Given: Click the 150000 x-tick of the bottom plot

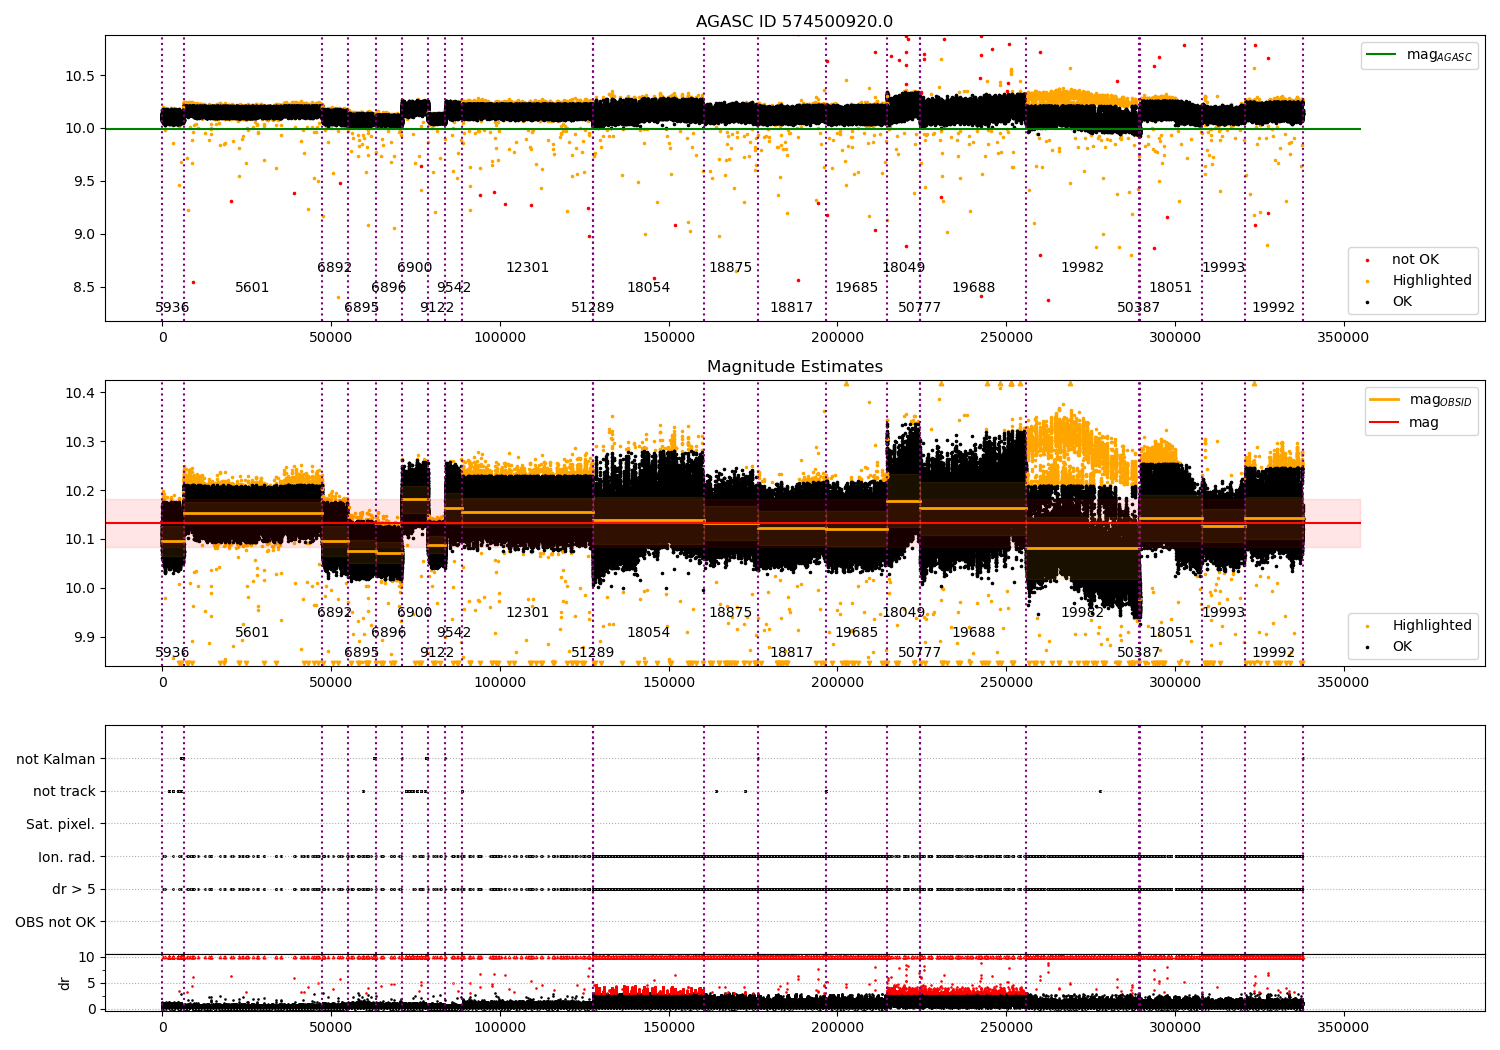Looking at the screenshot, I should [x=668, y=1028].
